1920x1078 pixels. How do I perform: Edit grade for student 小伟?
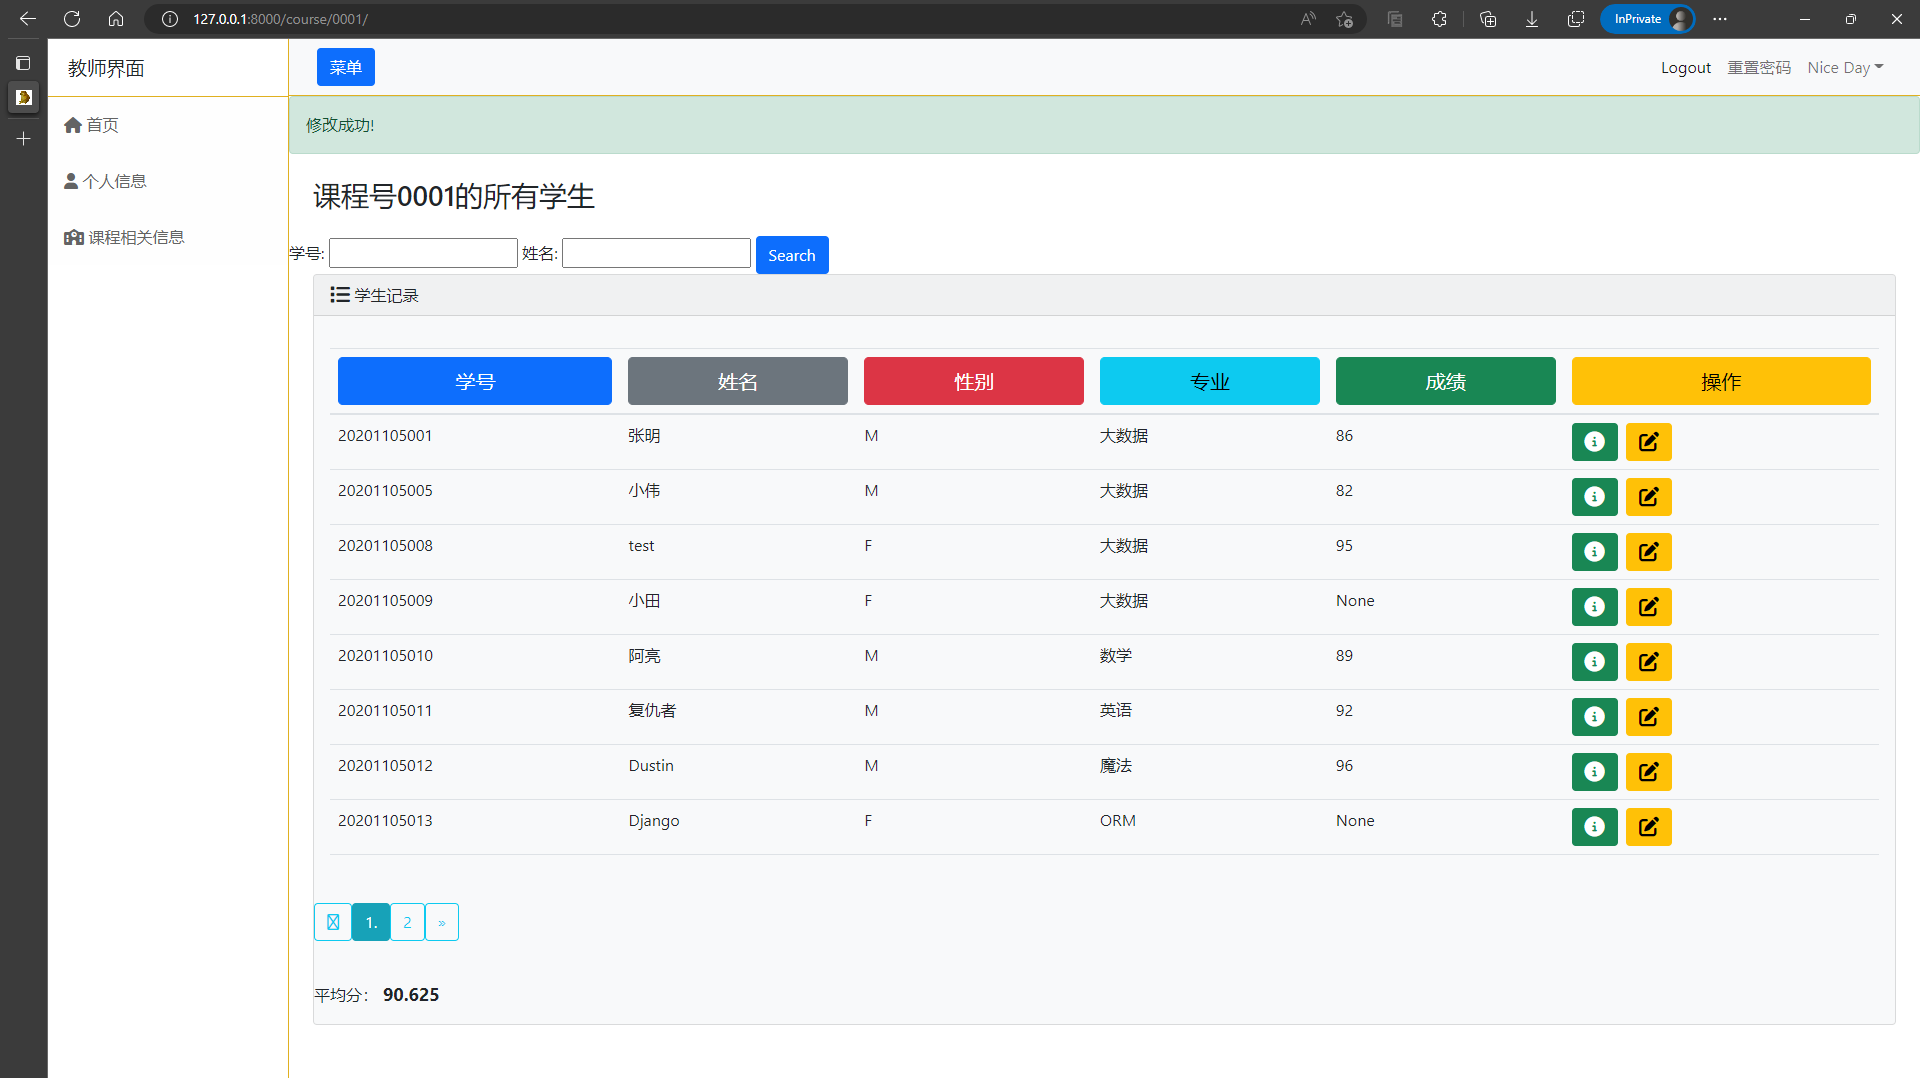point(1648,497)
